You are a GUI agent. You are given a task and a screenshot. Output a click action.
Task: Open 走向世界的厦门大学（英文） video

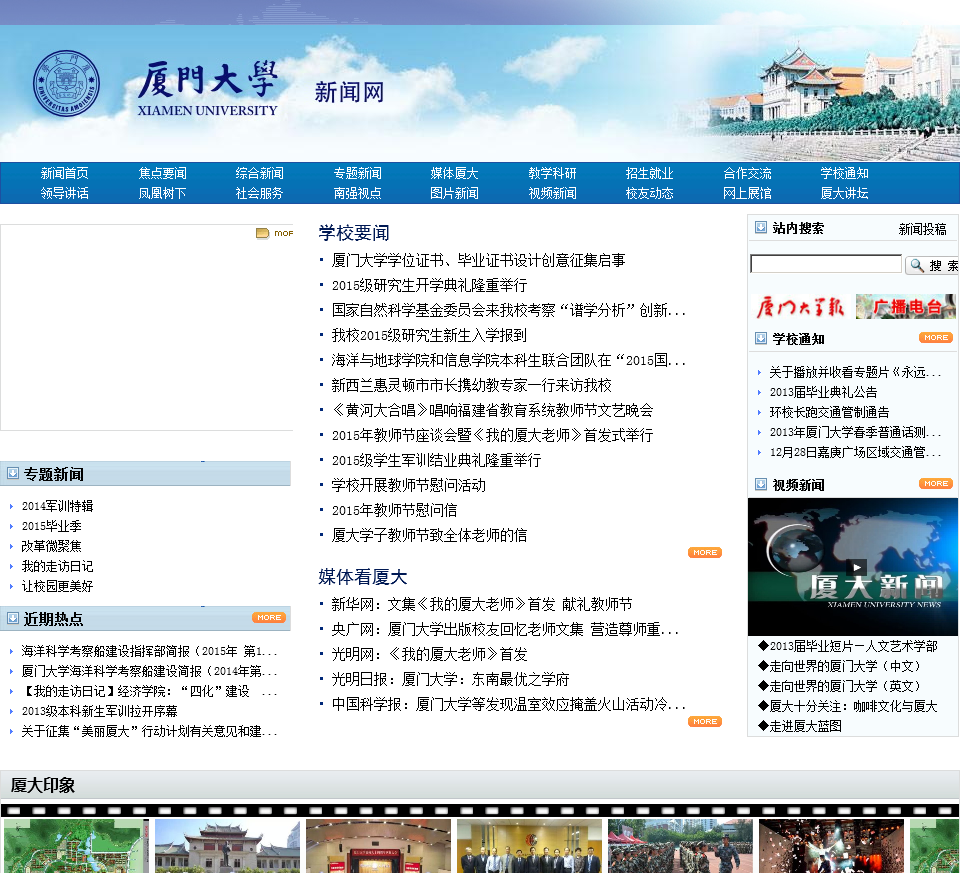point(839,686)
